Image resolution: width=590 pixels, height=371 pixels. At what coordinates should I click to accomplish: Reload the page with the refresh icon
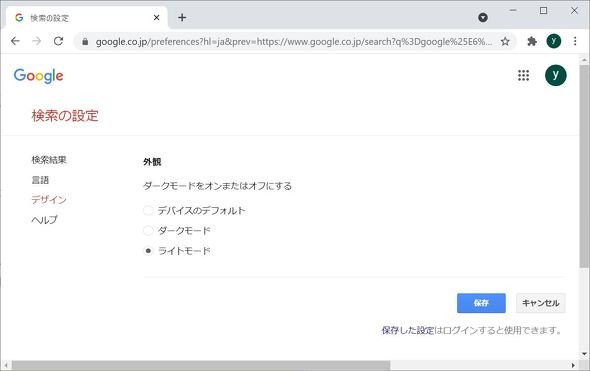tap(58, 41)
